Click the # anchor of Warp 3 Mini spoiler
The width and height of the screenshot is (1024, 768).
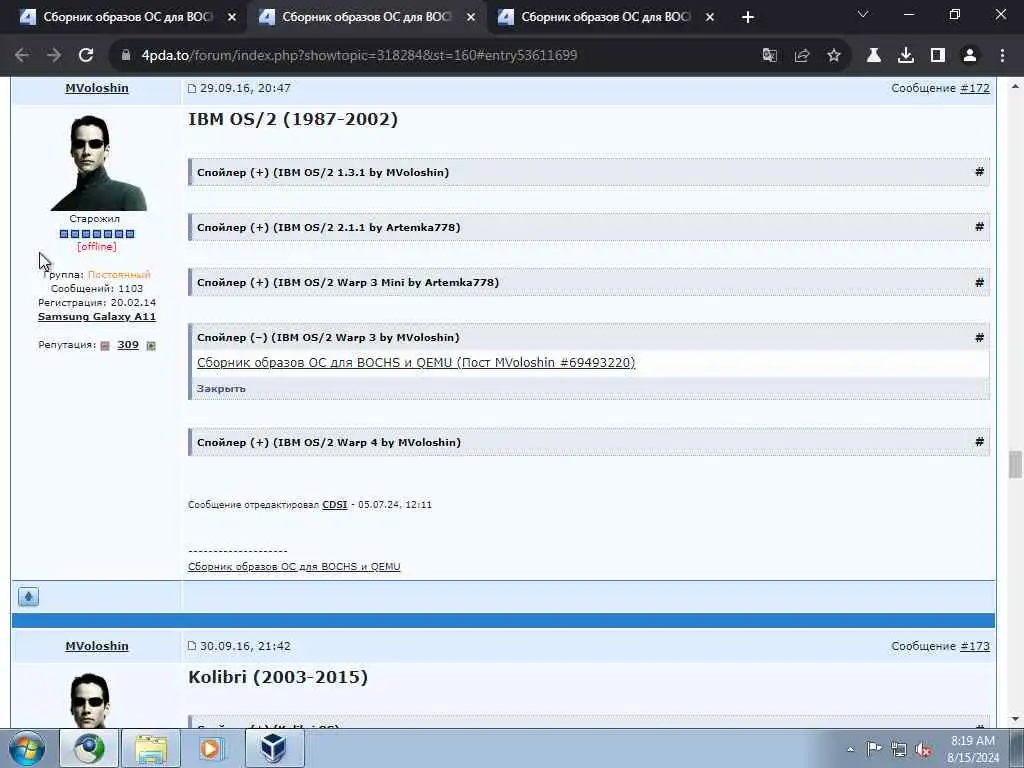click(x=979, y=282)
